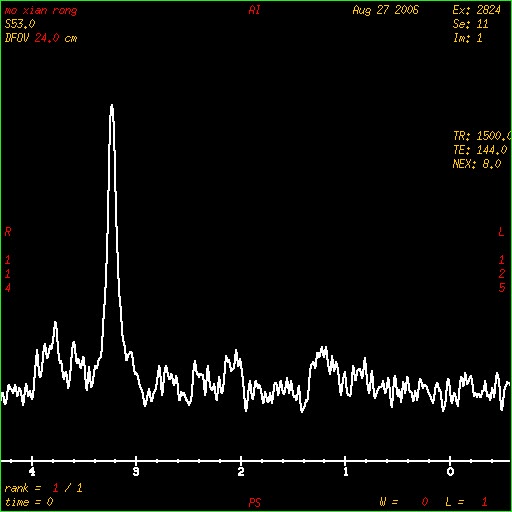Click the axis tick labeled 2
This screenshot has width=512, height=512.
[241, 471]
